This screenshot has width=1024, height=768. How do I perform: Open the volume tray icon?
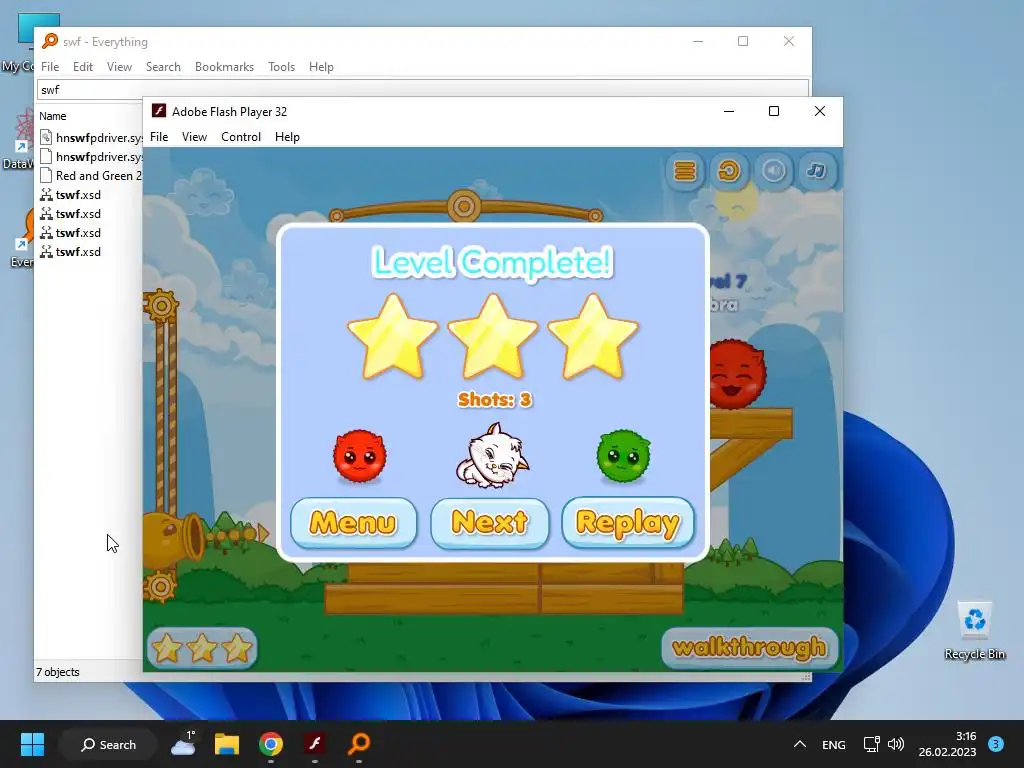(x=896, y=744)
